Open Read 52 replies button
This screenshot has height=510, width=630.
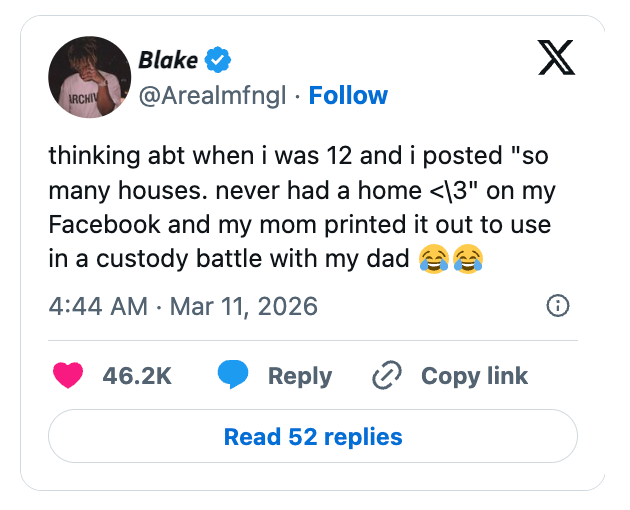(x=313, y=437)
